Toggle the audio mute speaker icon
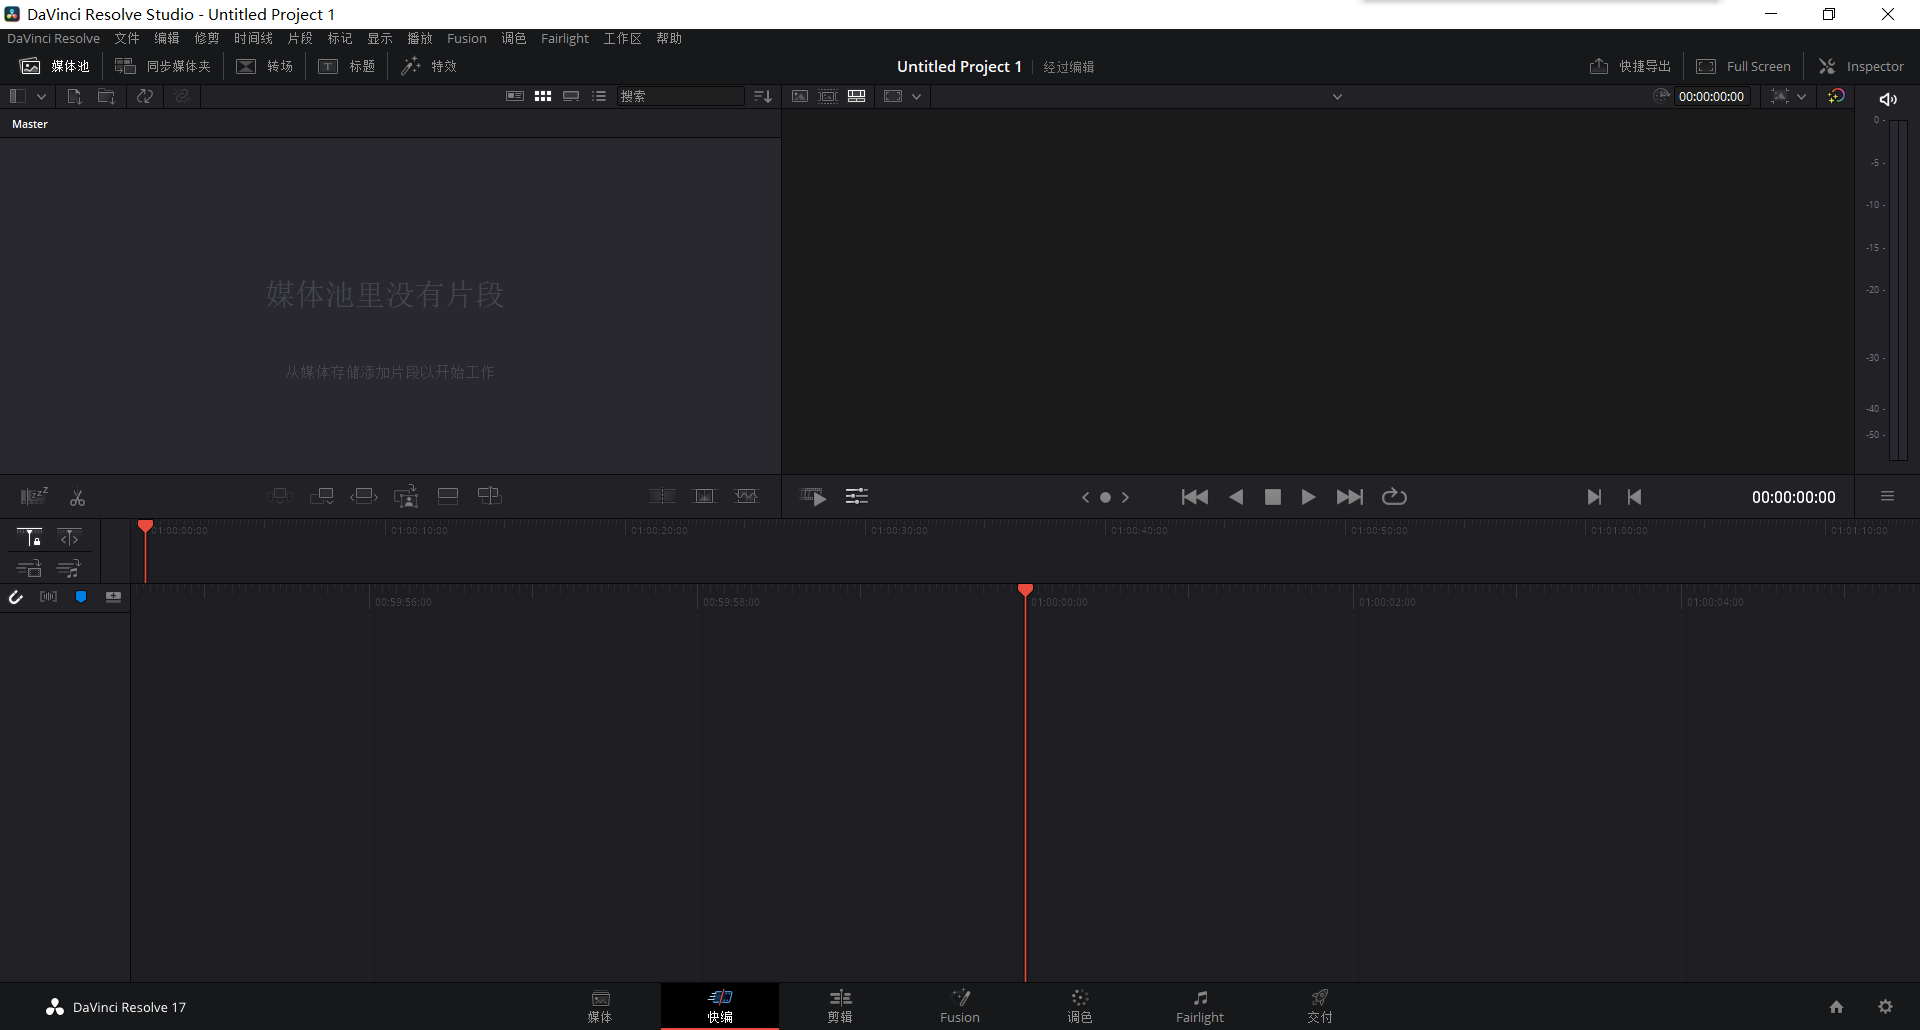The width and height of the screenshot is (1920, 1030). (x=1888, y=99)
